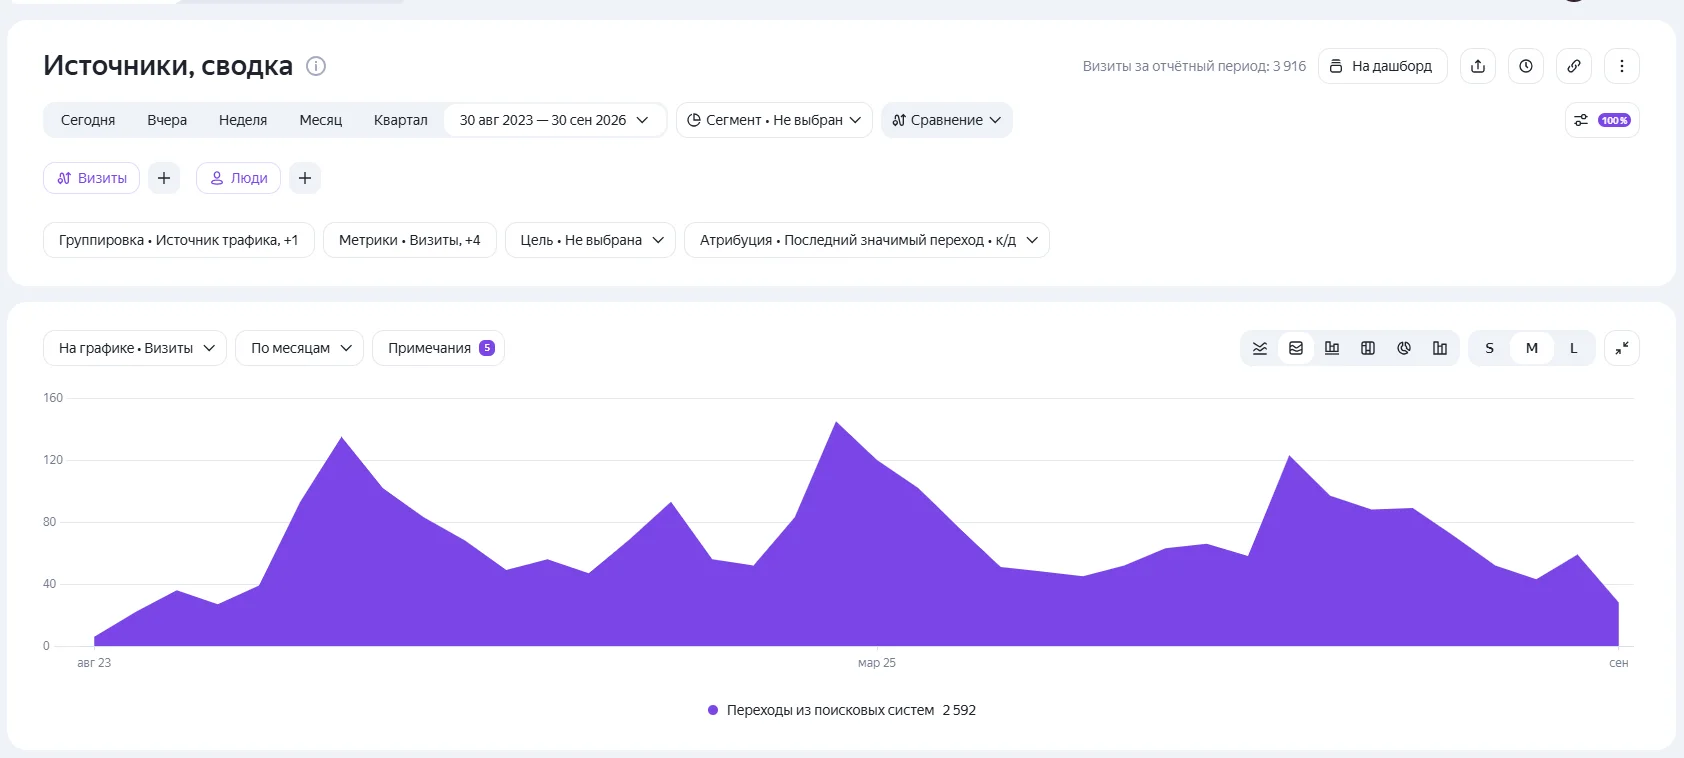1684x758 pixels.
Task: Open the «Примечания» notes button
Action: (438, 348)
